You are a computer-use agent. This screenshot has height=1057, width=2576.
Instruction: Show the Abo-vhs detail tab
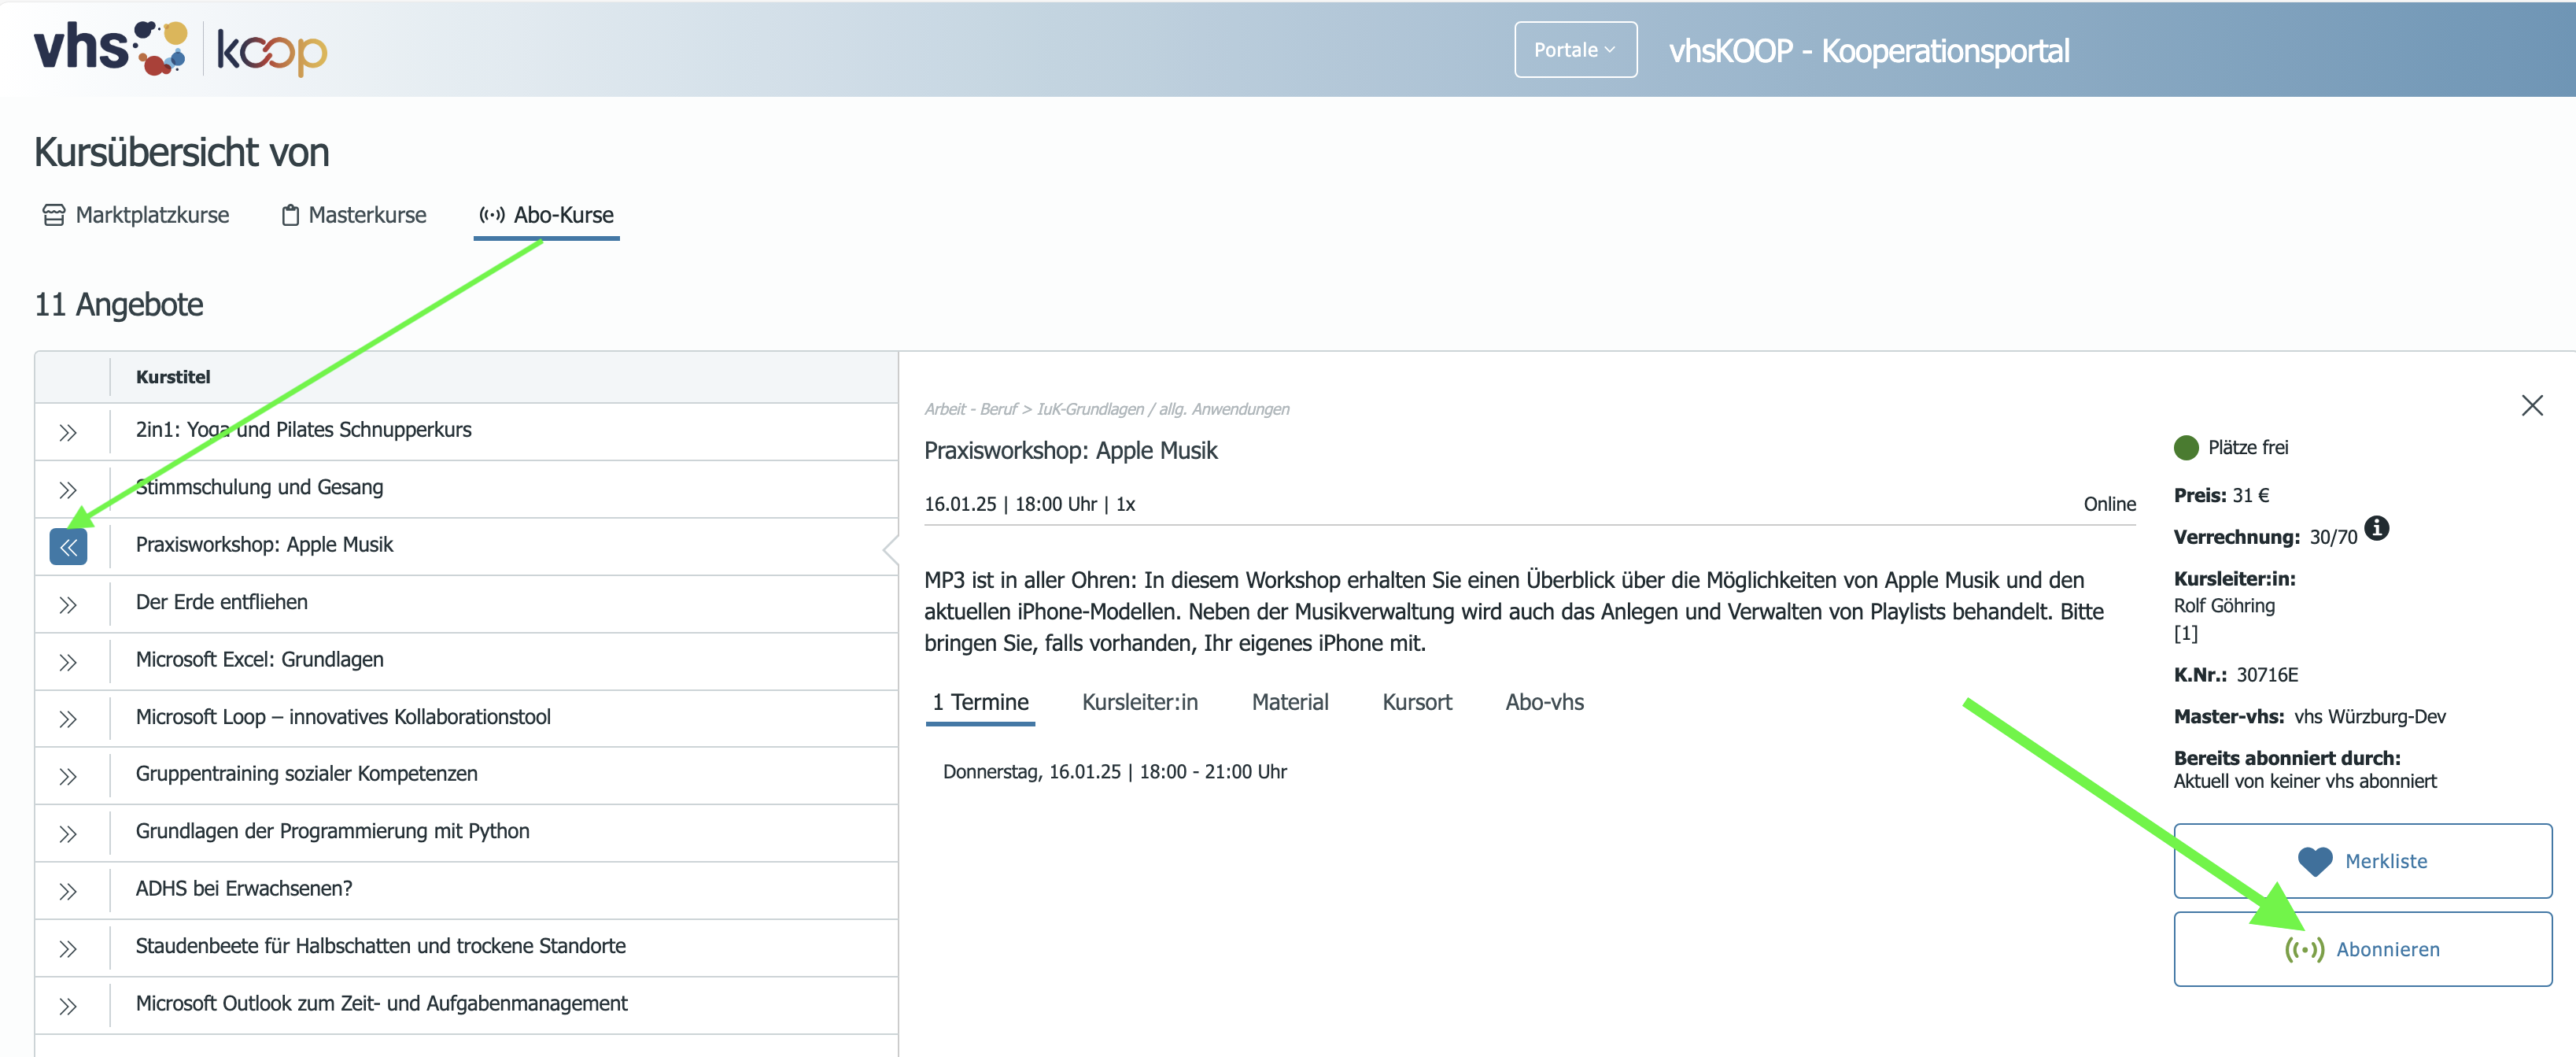(x=1544, y=702)
